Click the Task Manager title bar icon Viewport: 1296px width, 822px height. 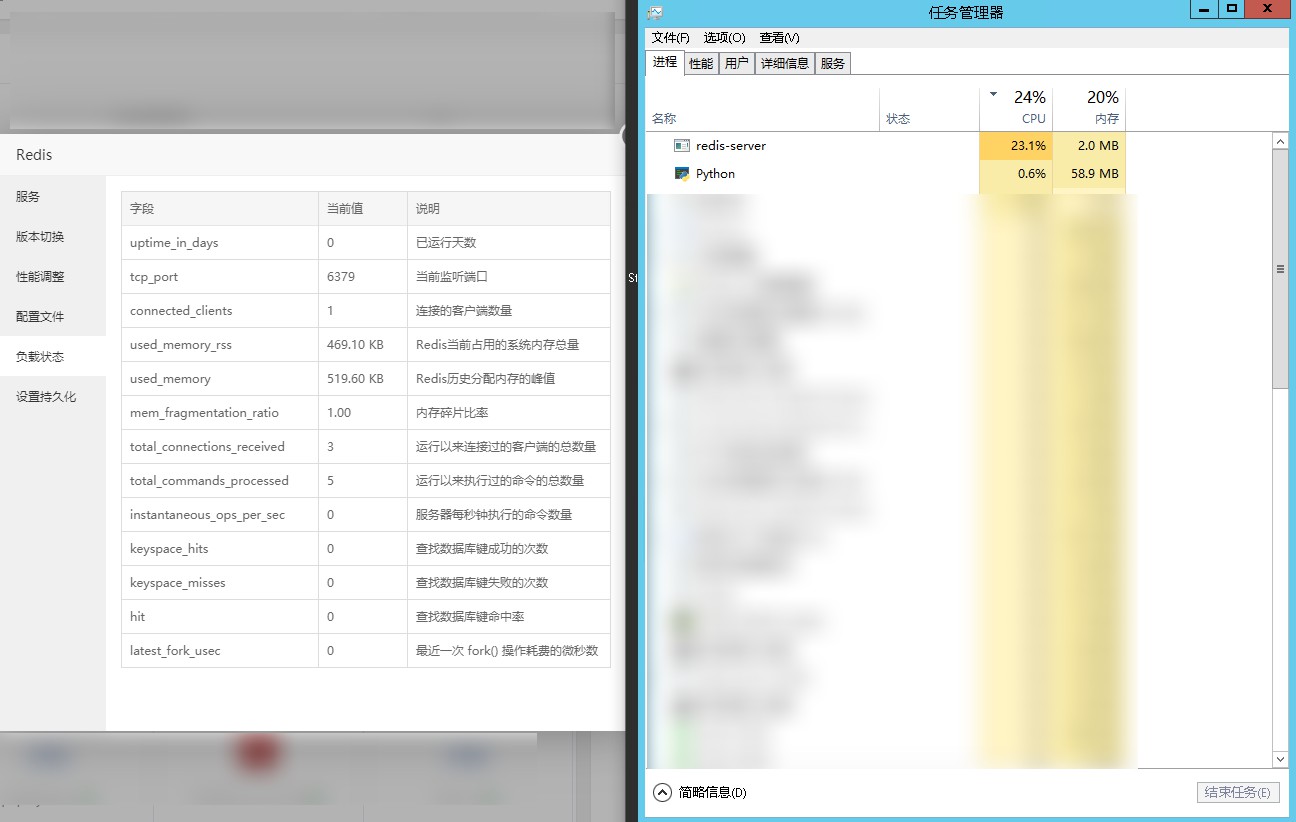[655, 12]
